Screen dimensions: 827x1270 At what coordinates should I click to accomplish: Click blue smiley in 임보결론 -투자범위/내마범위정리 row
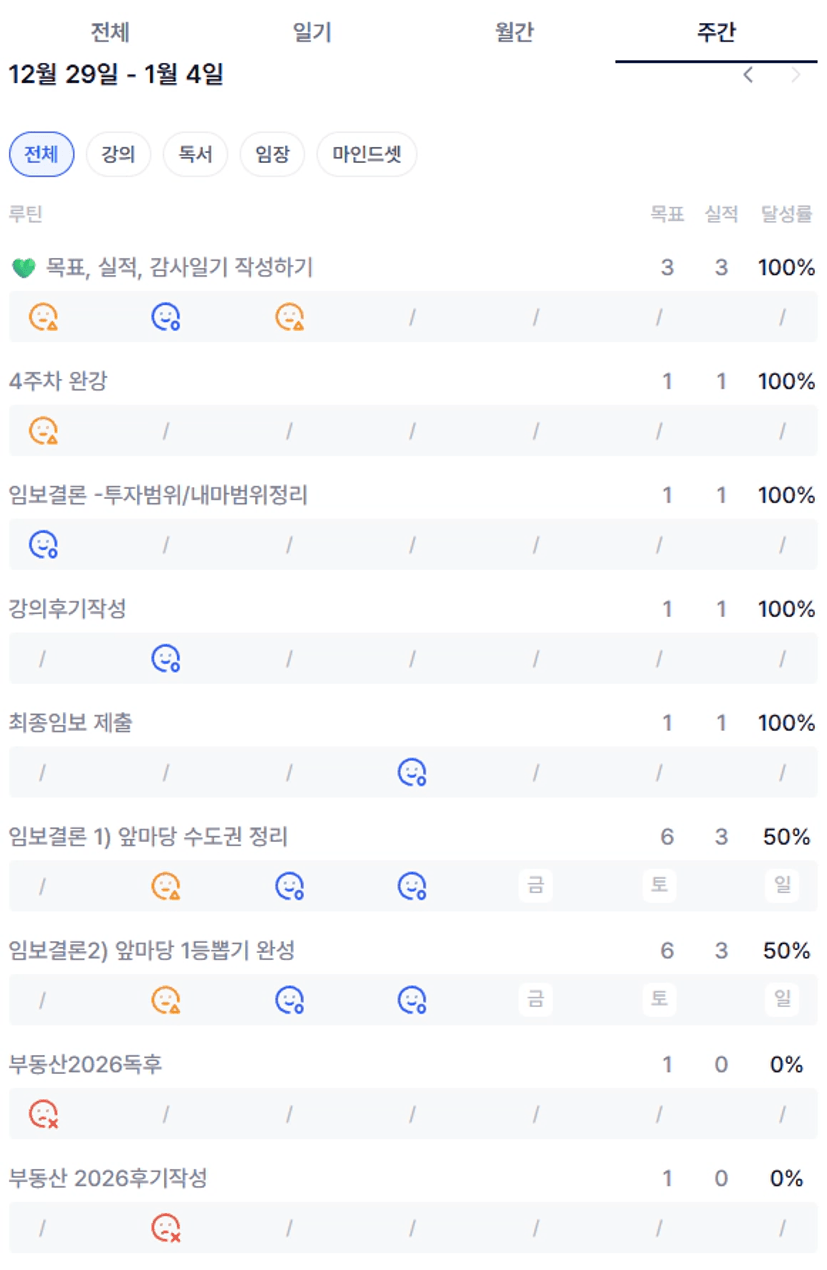(43, 545)
